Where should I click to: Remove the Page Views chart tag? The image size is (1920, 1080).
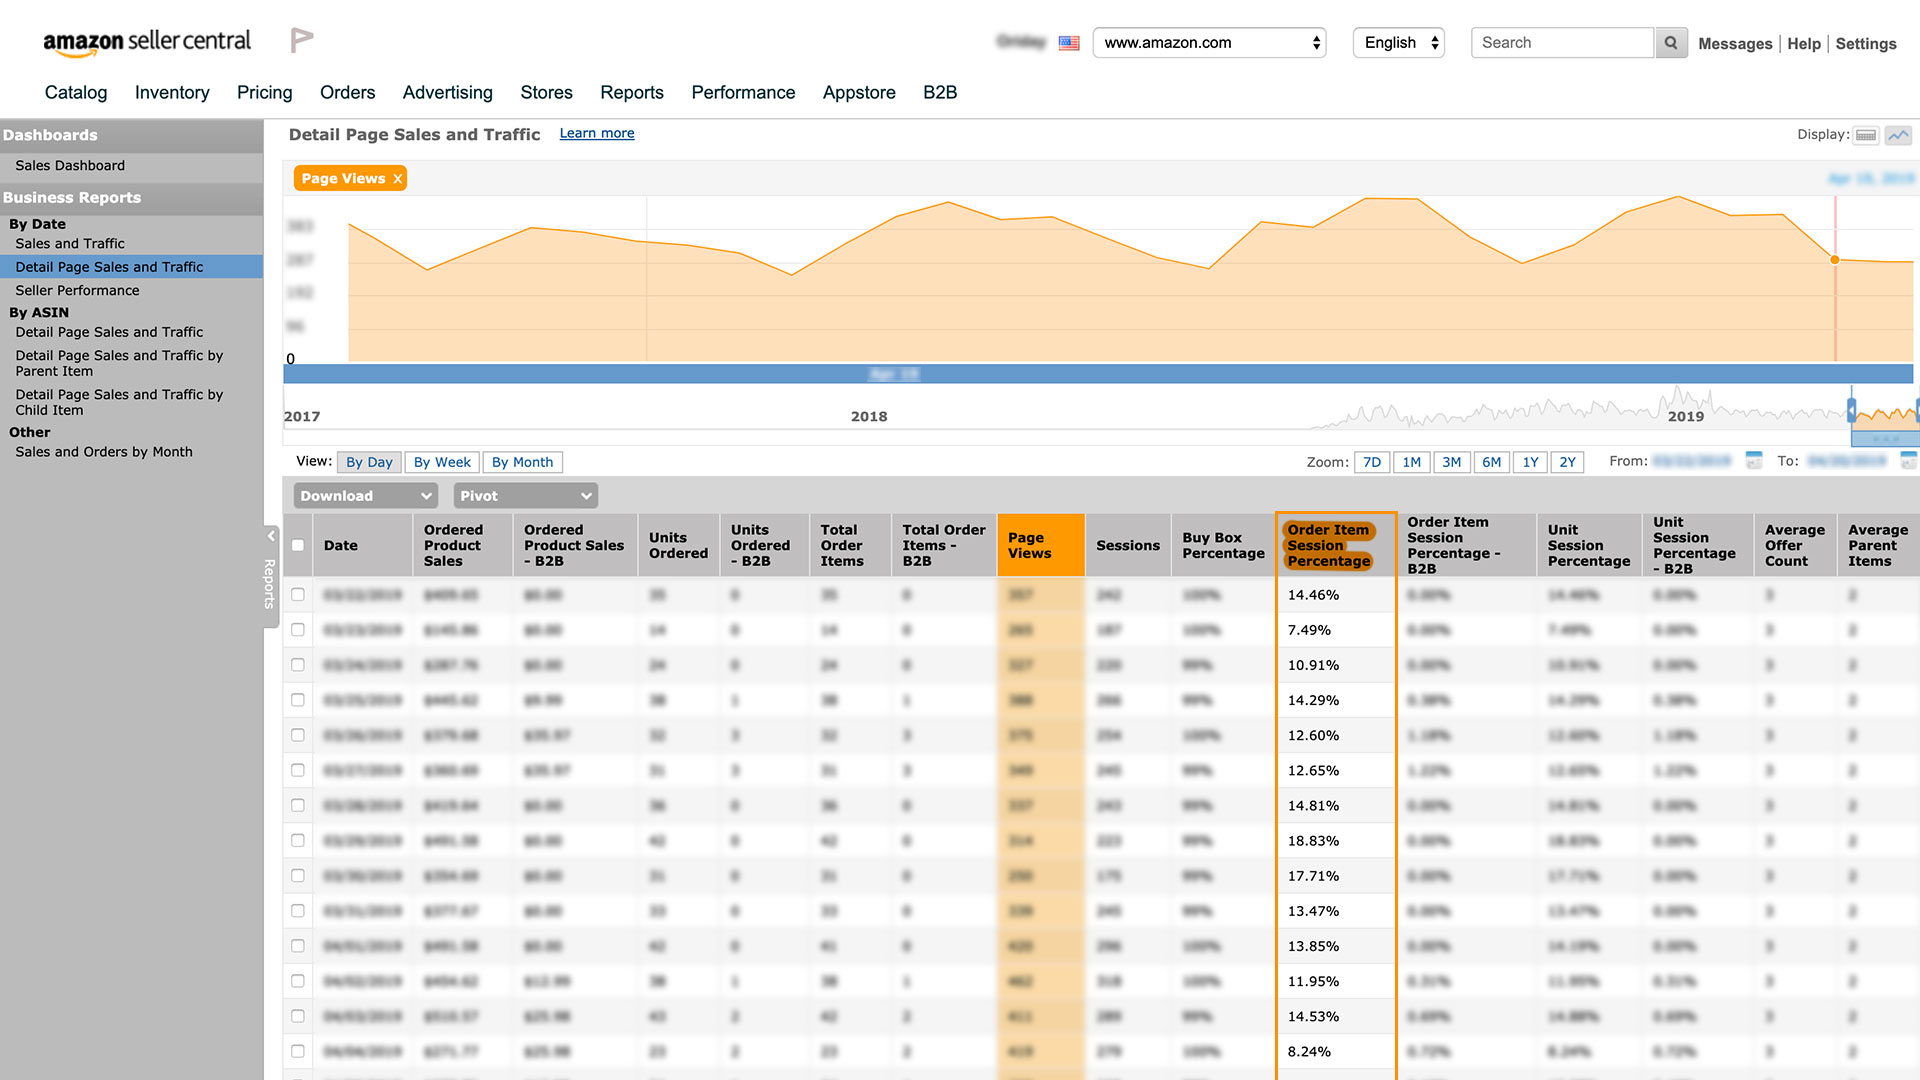pyautogui.click(x=397, y=179)
